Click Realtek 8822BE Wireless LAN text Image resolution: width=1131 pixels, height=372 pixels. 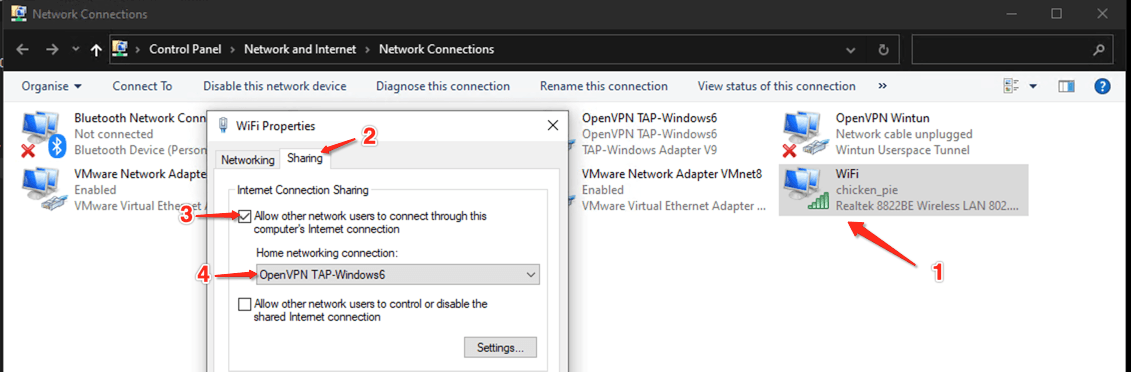point(927,206)
